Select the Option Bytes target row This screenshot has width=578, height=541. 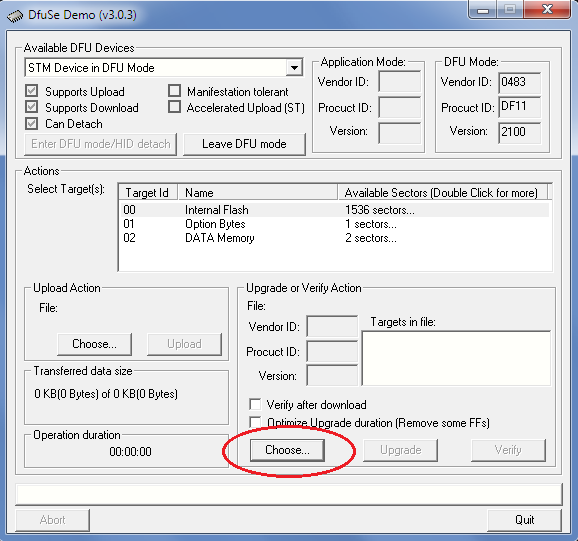335,224
